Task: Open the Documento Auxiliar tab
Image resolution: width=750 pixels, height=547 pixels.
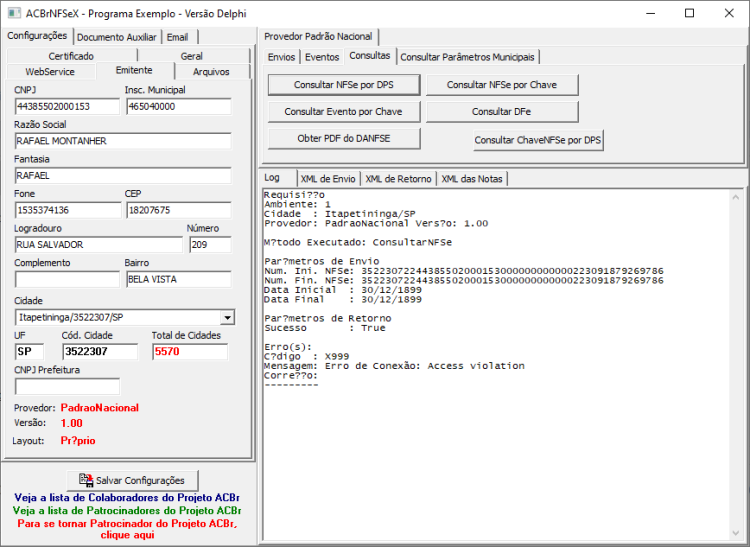Action: [x=117, y=37]
